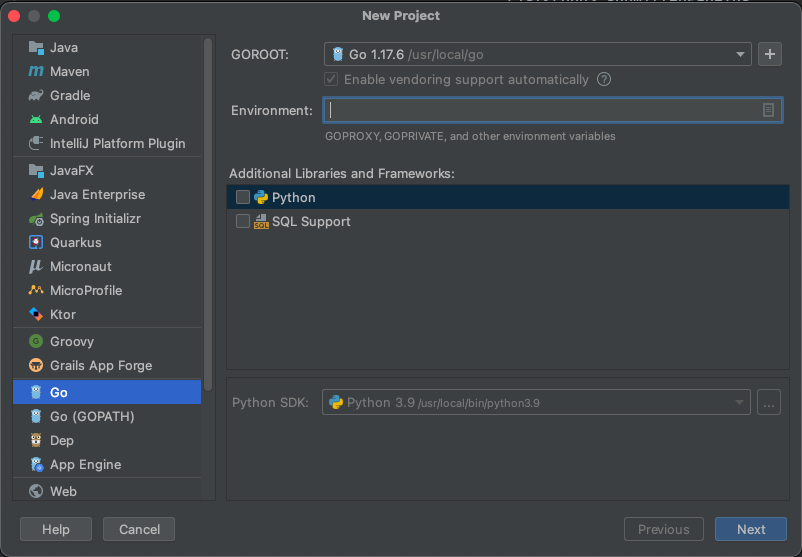Click the Python SDK browse ellipsis button
This screenshot has width=802, height=557.
click(x=769, y=403)
